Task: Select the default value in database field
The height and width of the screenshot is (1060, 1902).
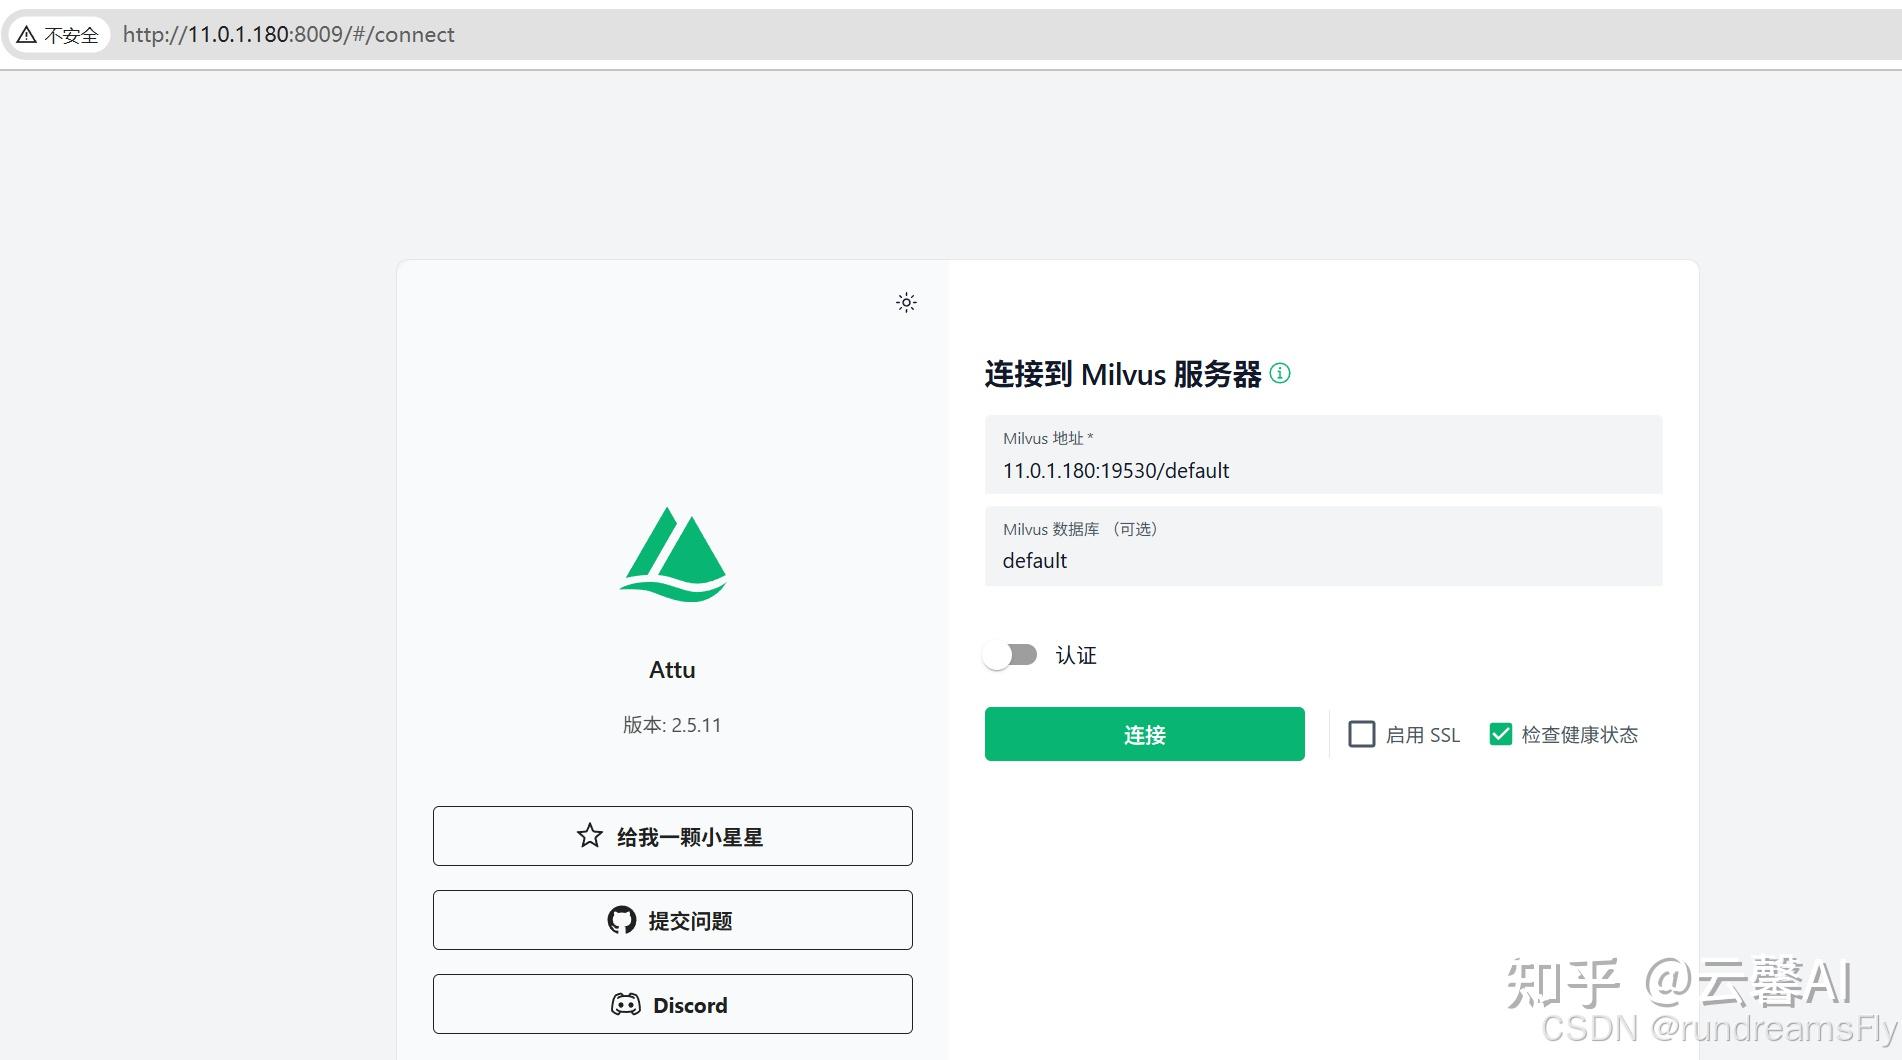Action: (x=1034, y=560)
